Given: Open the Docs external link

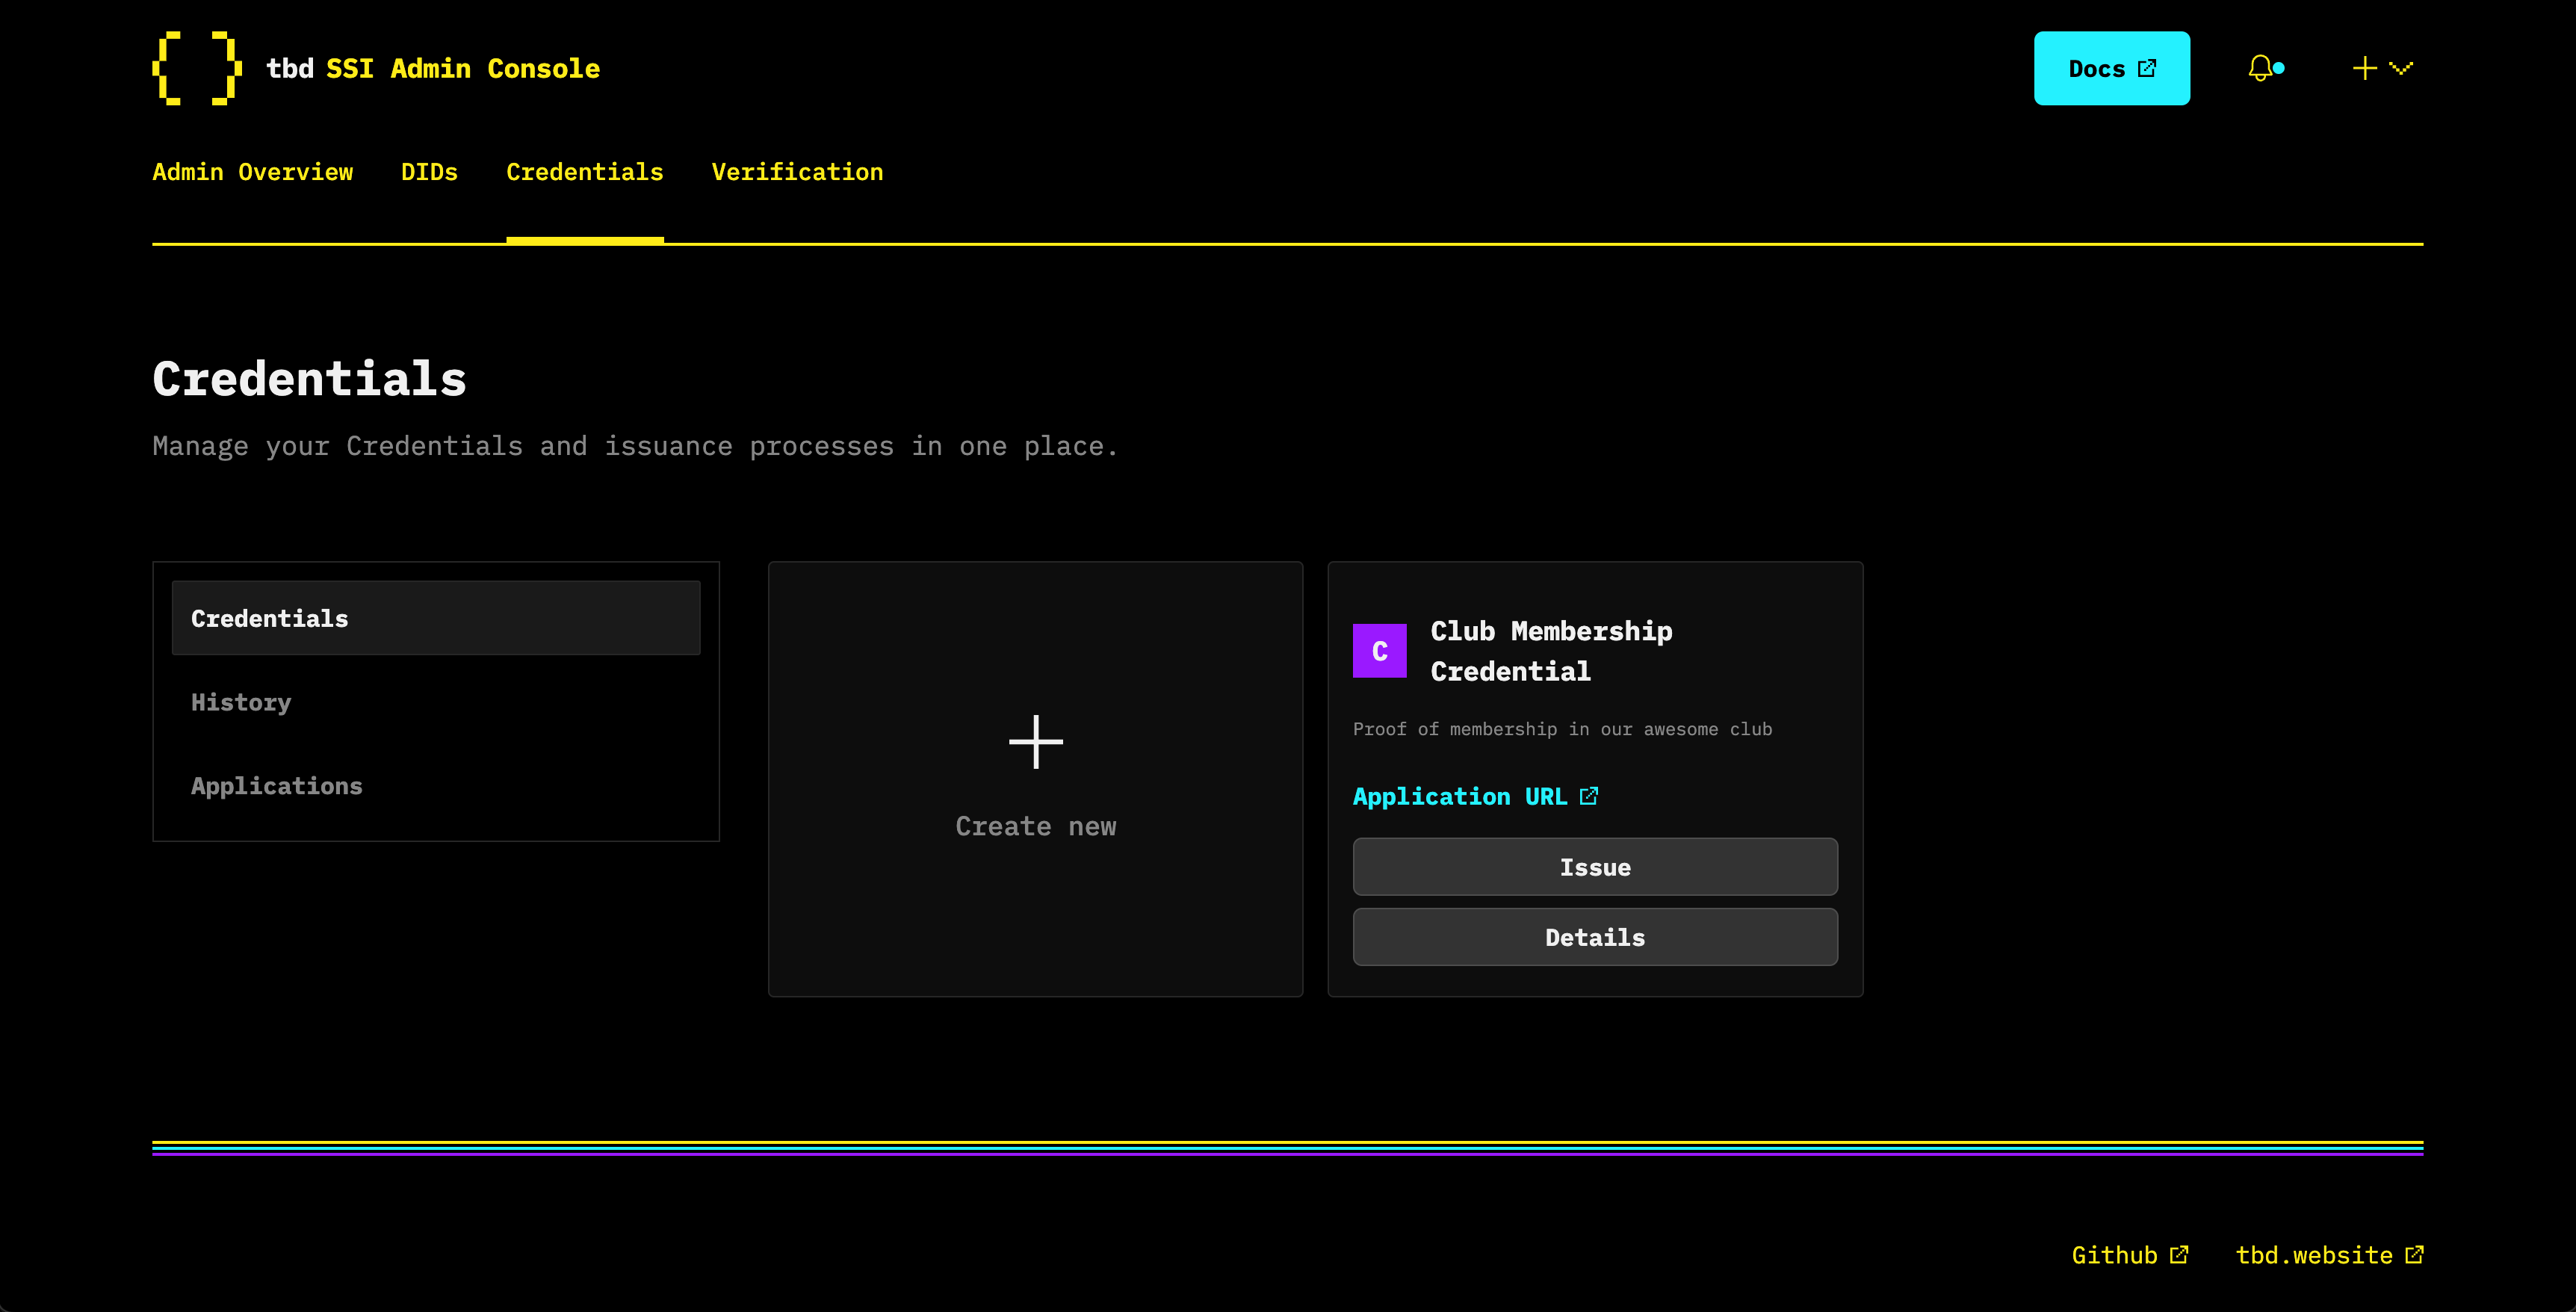Looking at the screenshot, I should [x=2111, y=69].
